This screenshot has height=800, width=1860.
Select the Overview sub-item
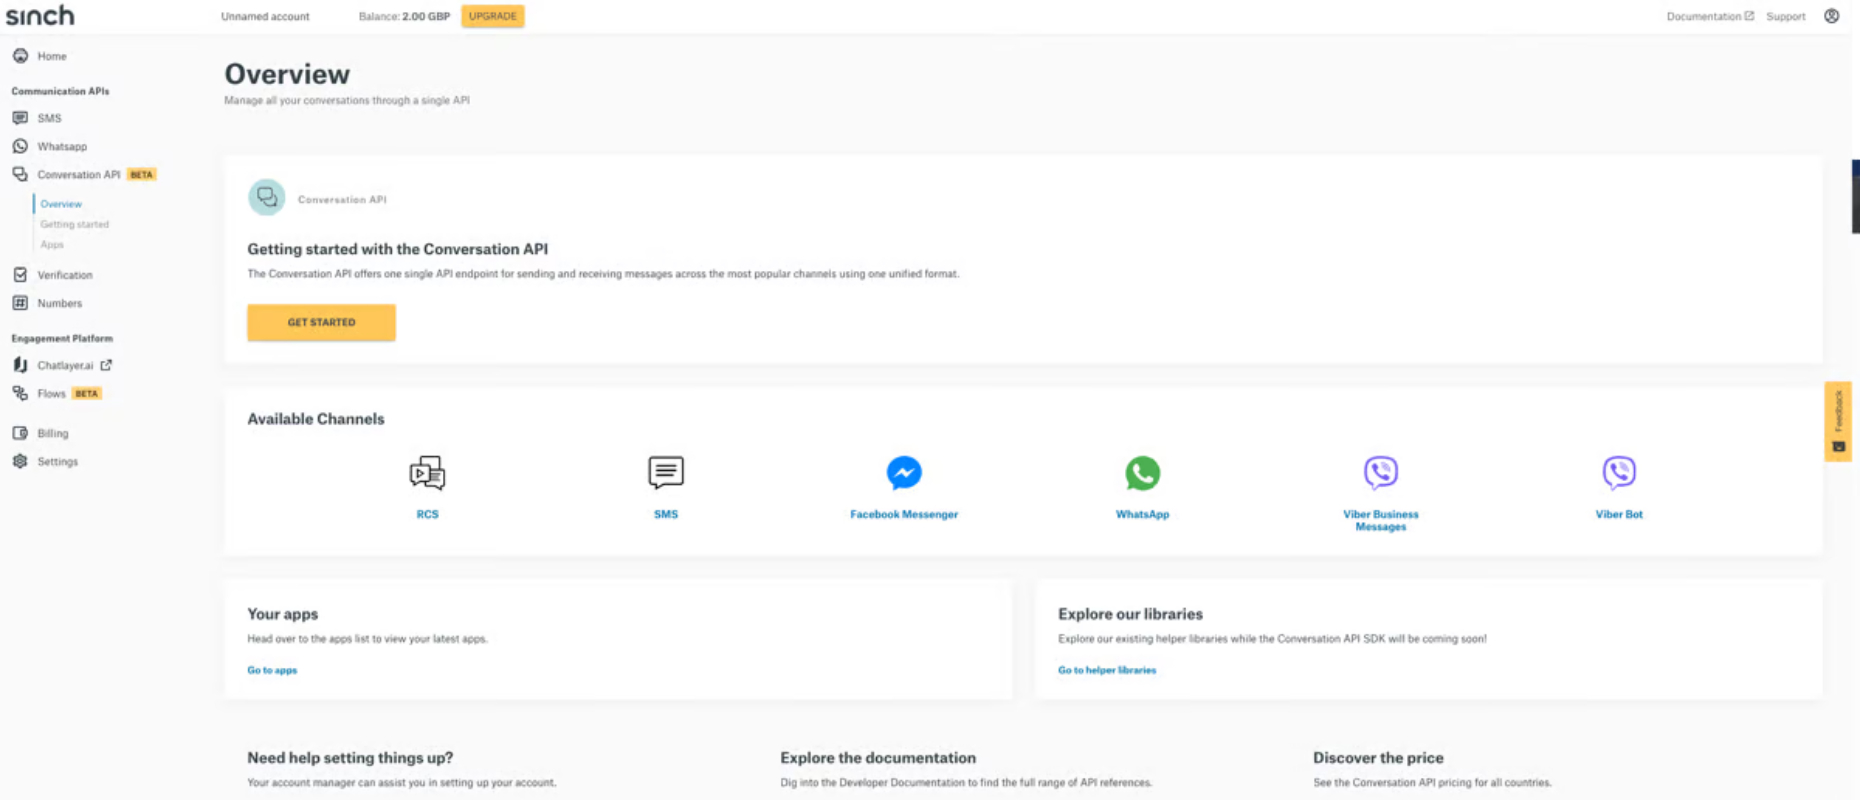pos(61,204)
